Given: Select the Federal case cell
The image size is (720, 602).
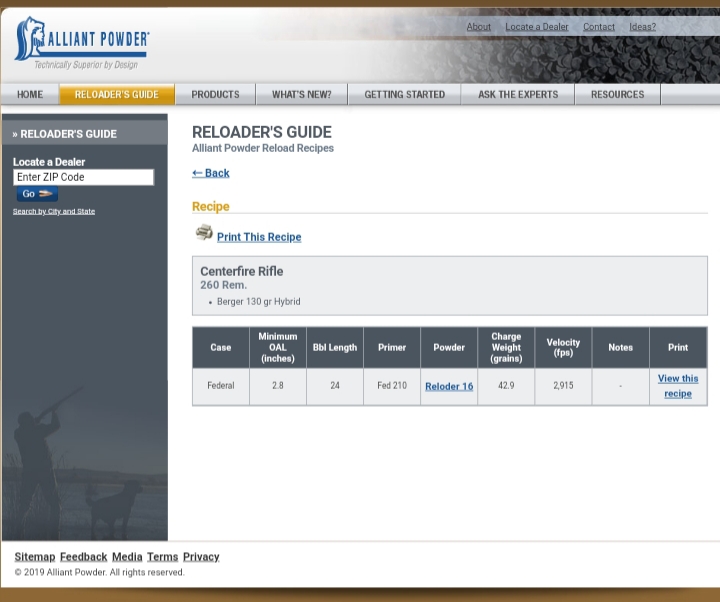Looking at the screenshot, I should (221, 386).
